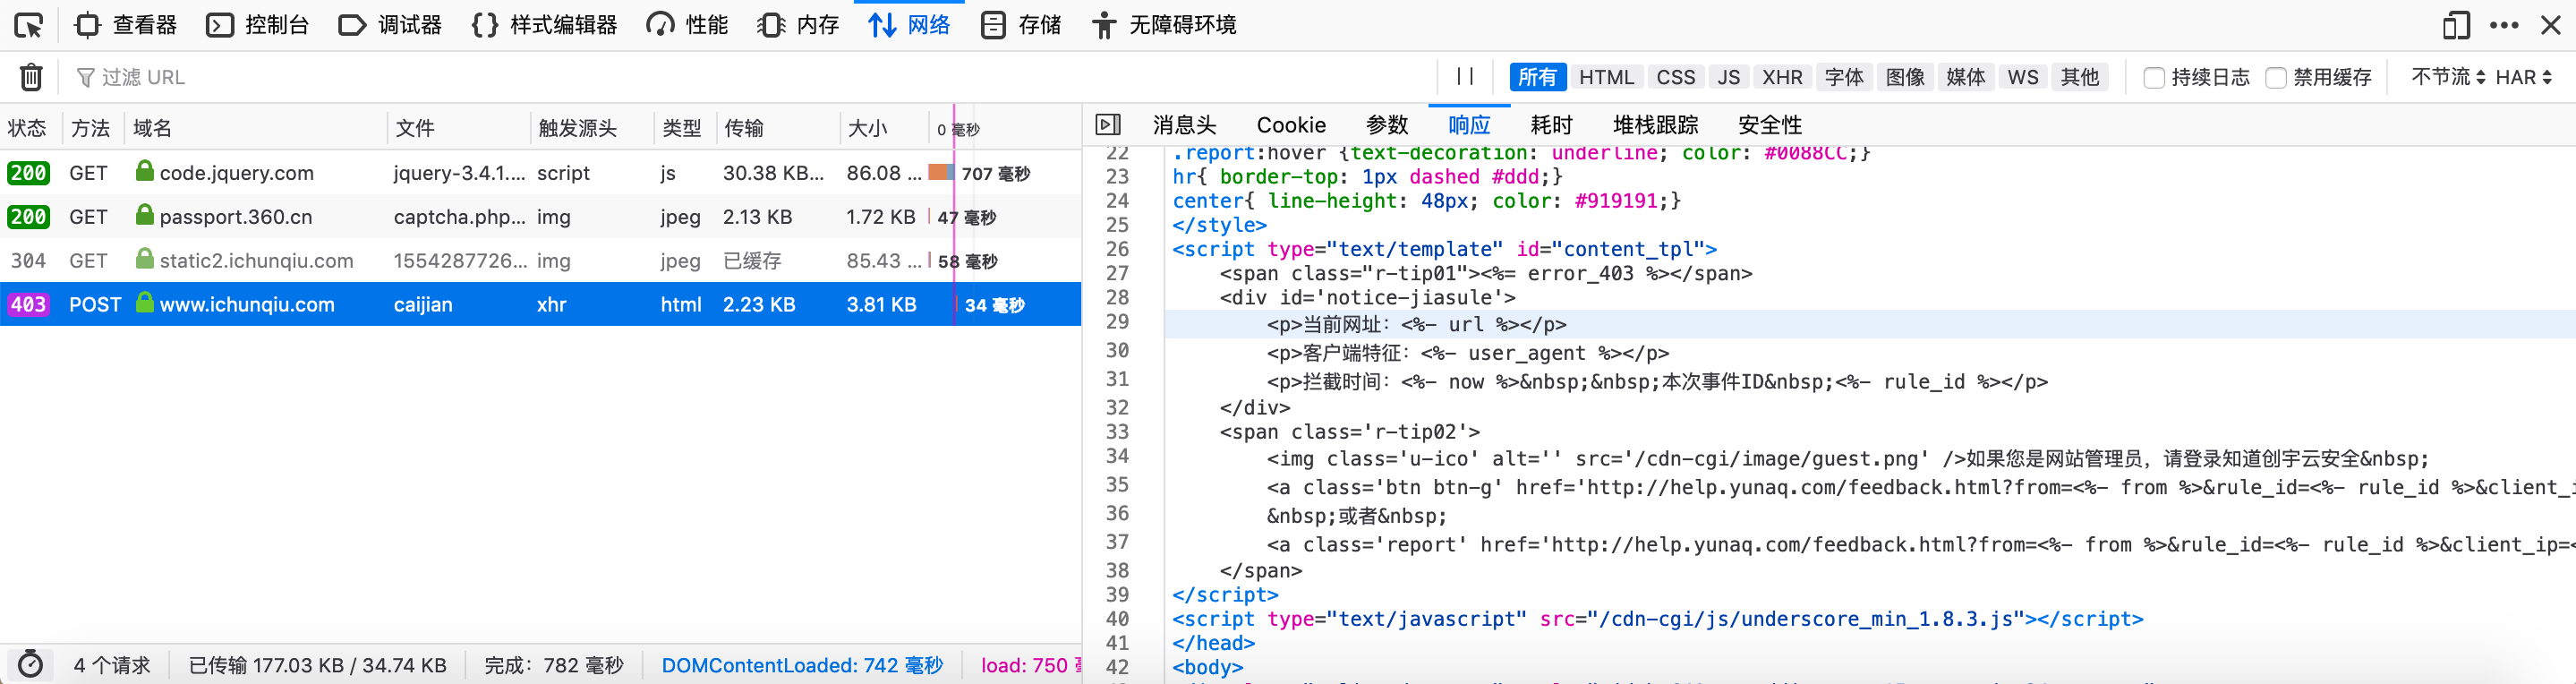Viewport: 2576px width, 684px height.
Task: Start performance analysis stopwatch icon
Action: pyautogui.click(x=30, y=665)
